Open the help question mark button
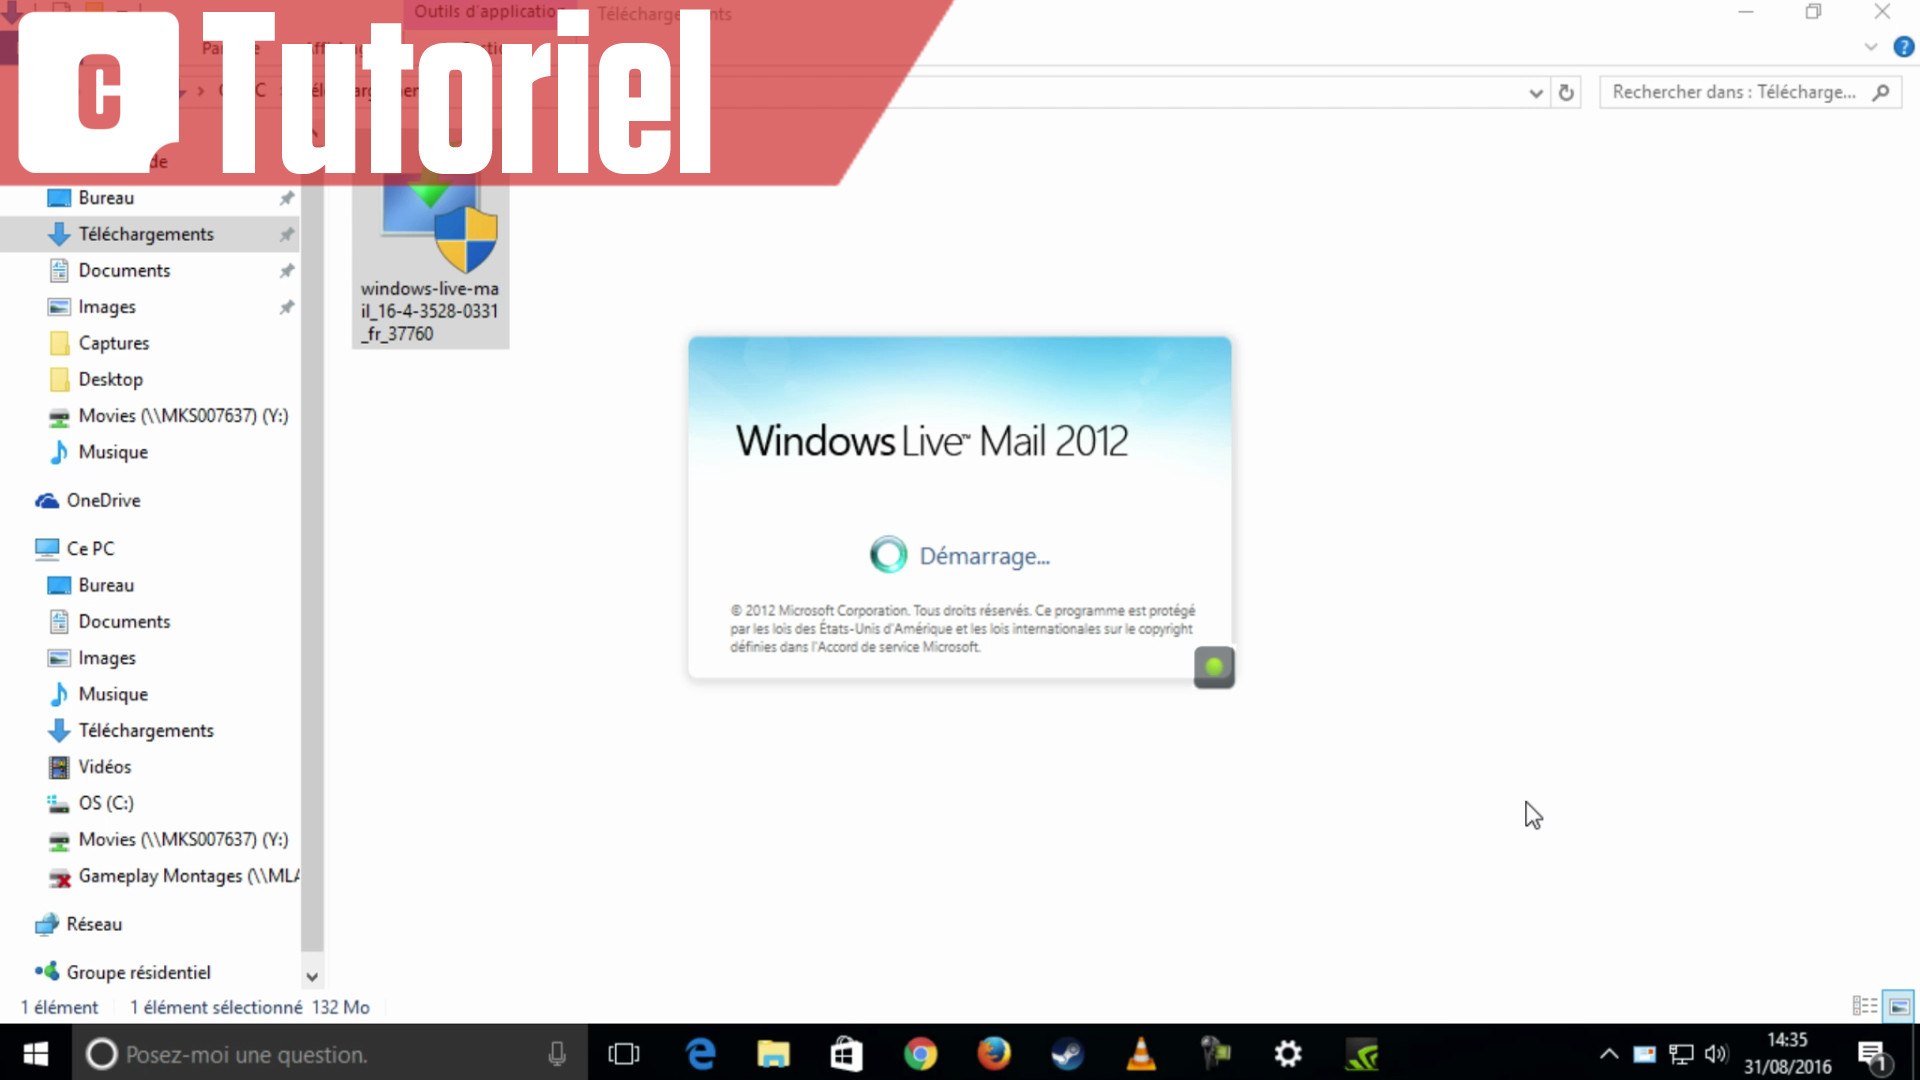Image resolution: width=1920 pixels, height=1080 pixels. point(1903,47)
